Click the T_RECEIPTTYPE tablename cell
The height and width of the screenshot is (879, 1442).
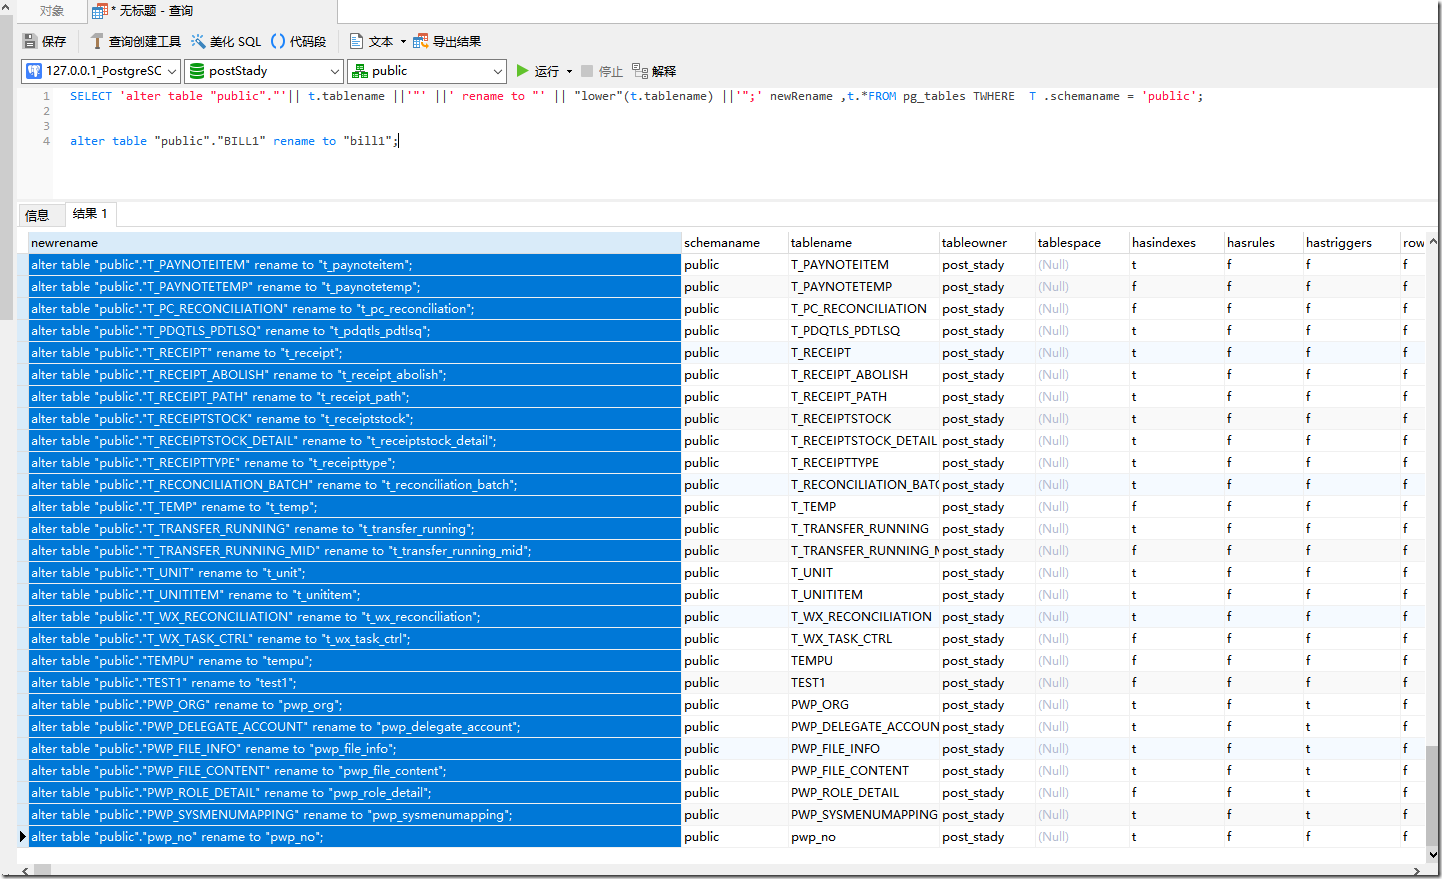863,463
